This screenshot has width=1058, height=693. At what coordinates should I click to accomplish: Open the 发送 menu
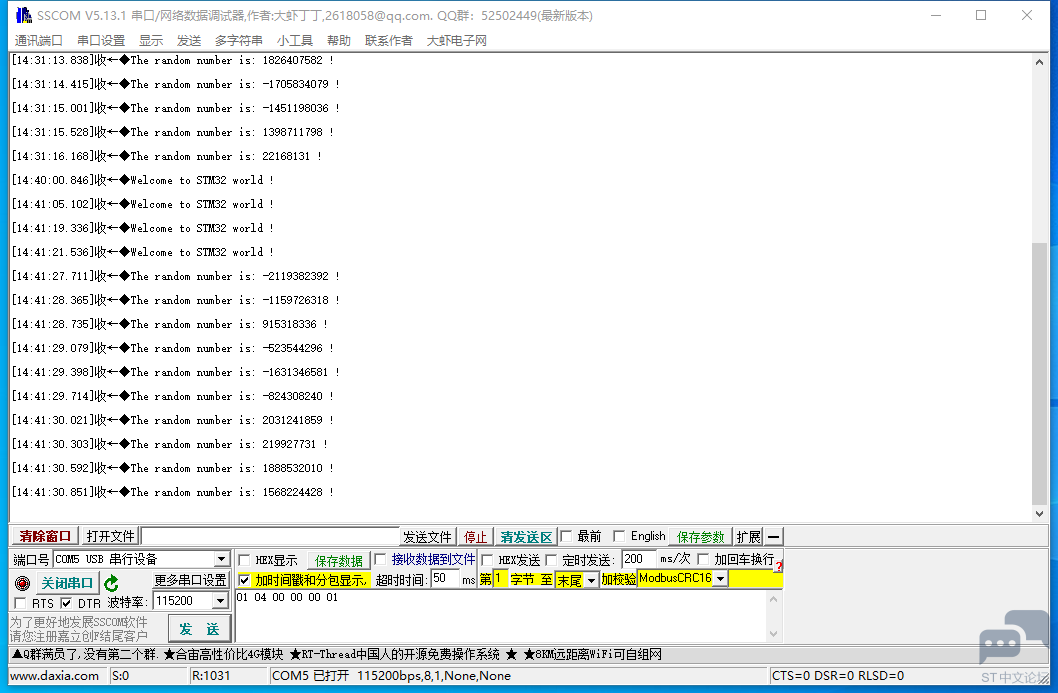pos(189,40)
